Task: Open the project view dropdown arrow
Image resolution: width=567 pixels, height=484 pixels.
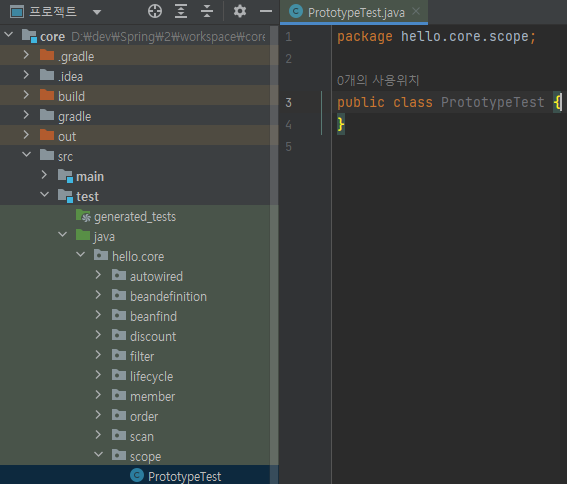Action: click(x=97, y=12)
